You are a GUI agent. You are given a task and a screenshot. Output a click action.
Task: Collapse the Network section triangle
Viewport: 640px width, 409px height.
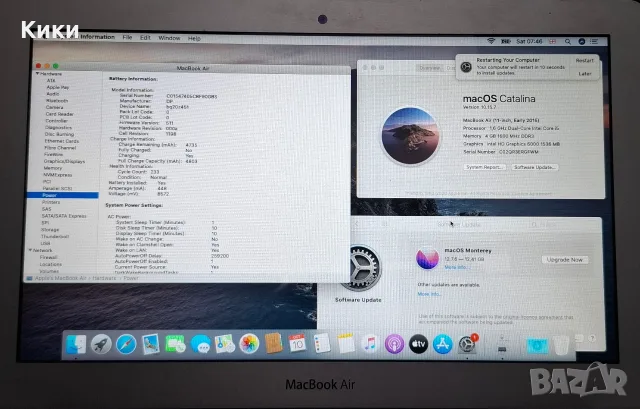pos(30,250)
